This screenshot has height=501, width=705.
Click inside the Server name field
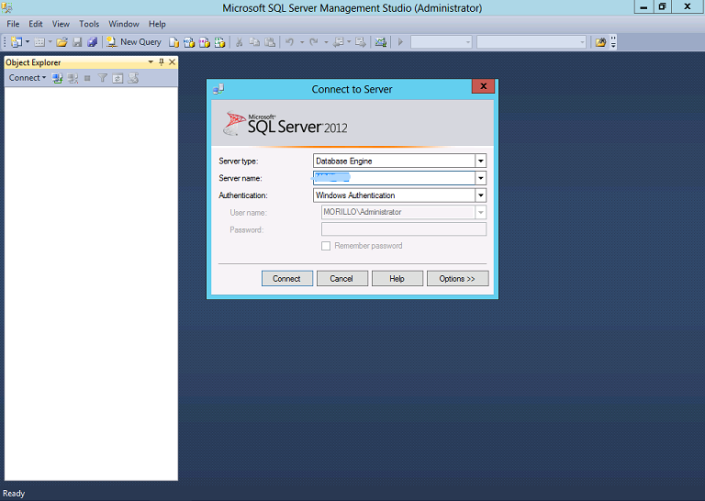[x=392, y=178]
